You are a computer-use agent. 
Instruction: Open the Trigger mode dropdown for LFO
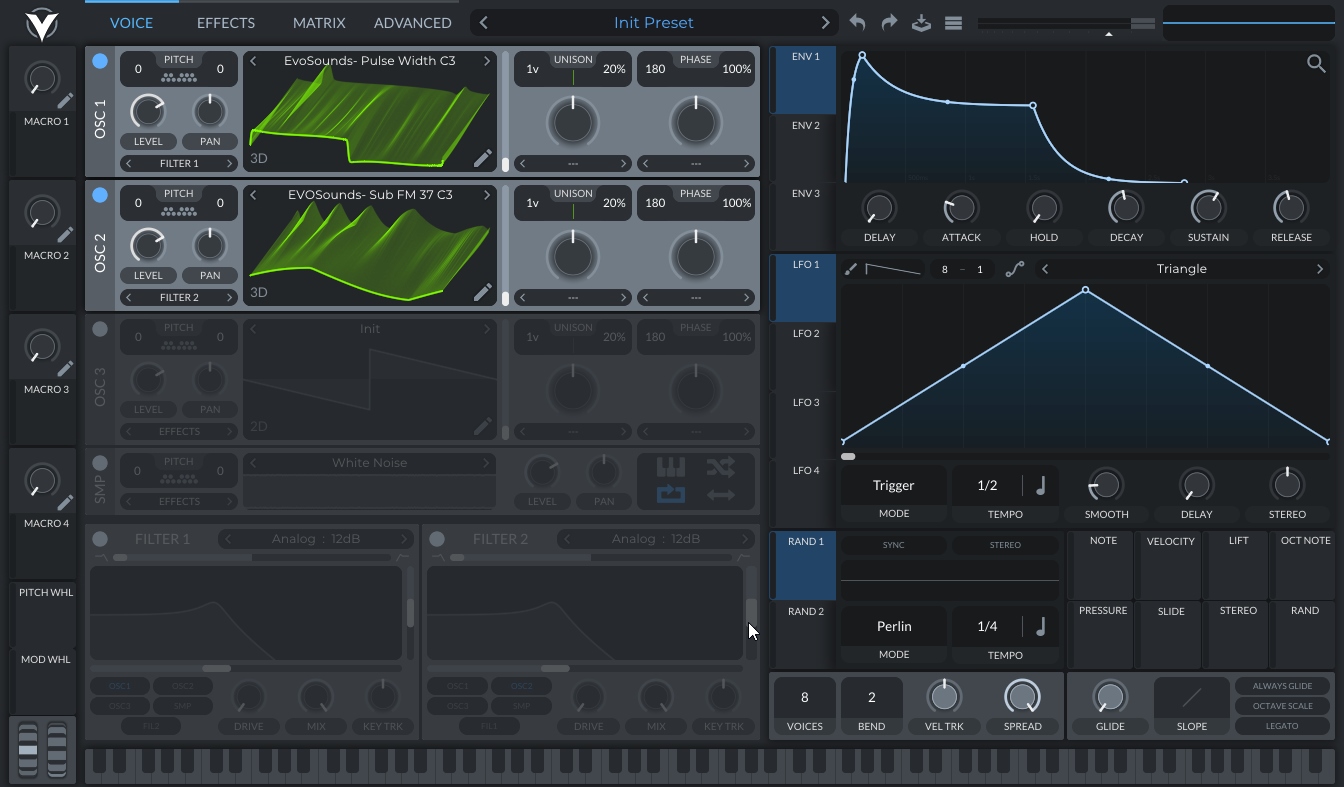(893, 485)
